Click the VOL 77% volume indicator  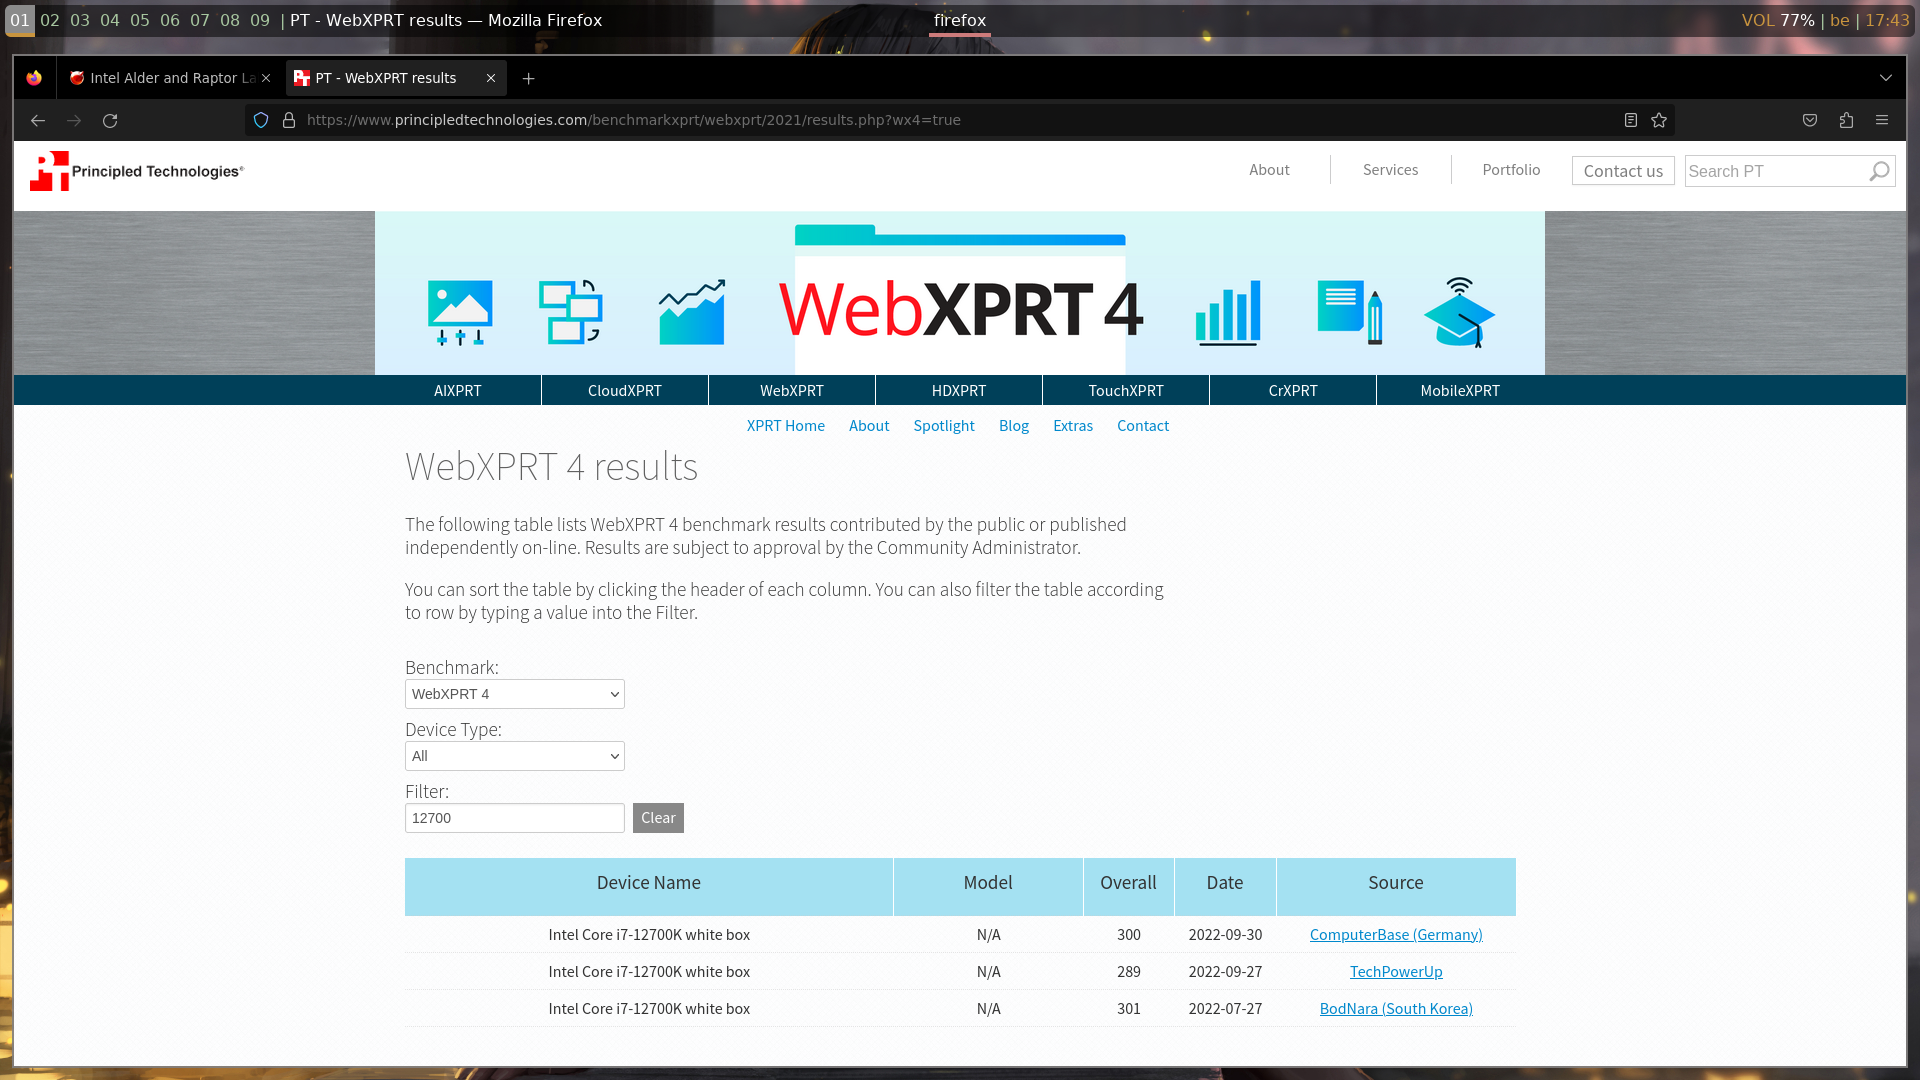click(1778, 20)
